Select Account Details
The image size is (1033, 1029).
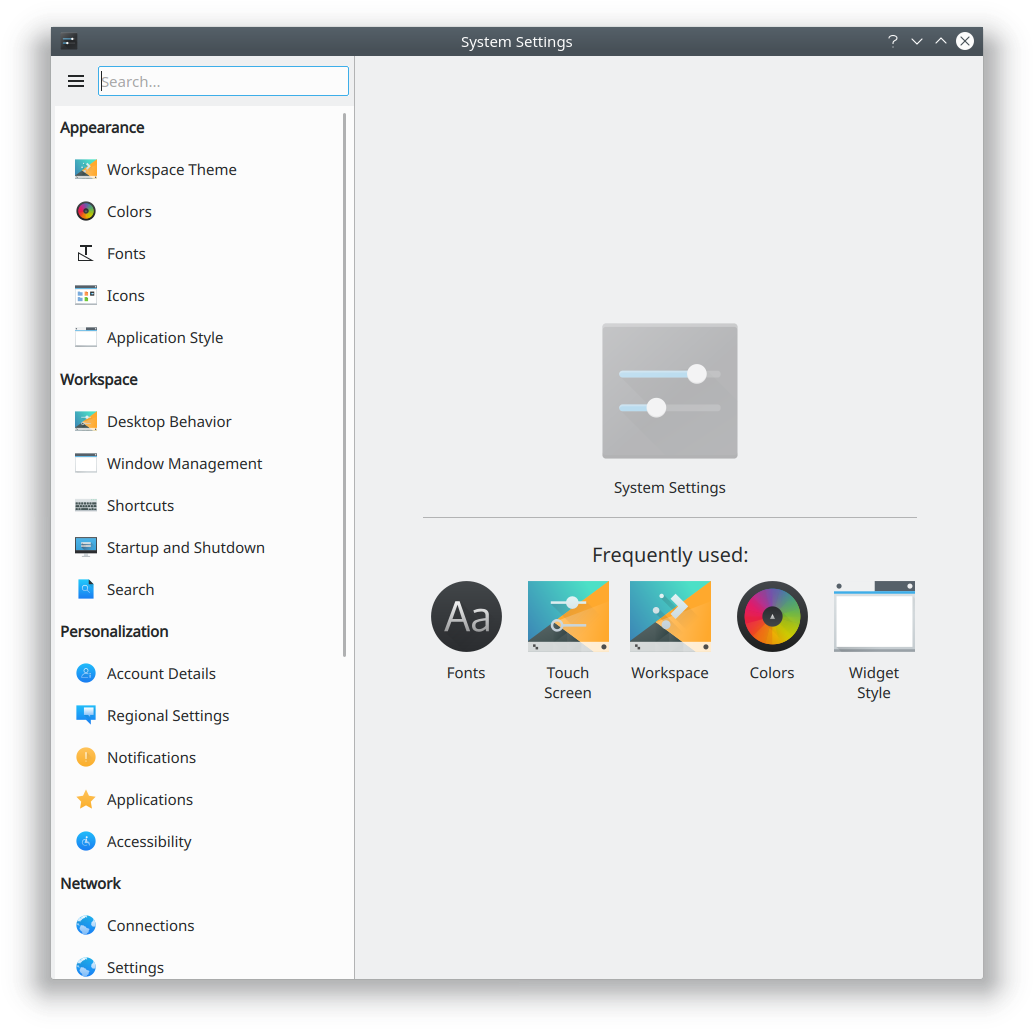(x=161, y=673)
